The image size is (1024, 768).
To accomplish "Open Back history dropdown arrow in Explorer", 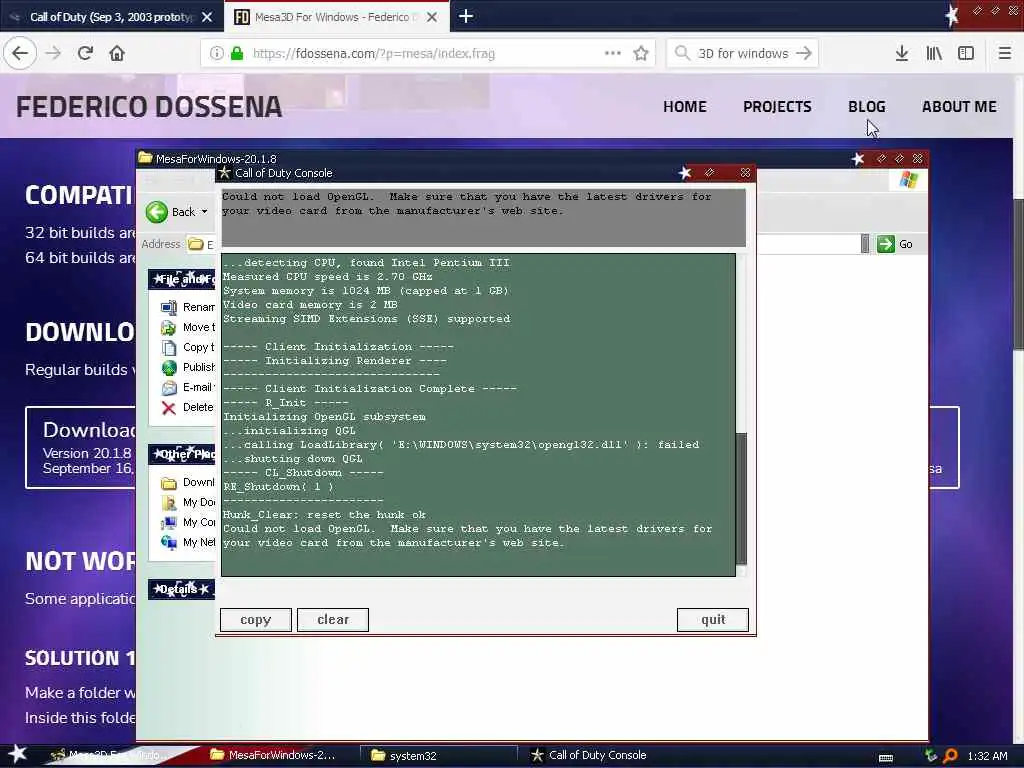I will pyautogui.click(x=204, y=212).
